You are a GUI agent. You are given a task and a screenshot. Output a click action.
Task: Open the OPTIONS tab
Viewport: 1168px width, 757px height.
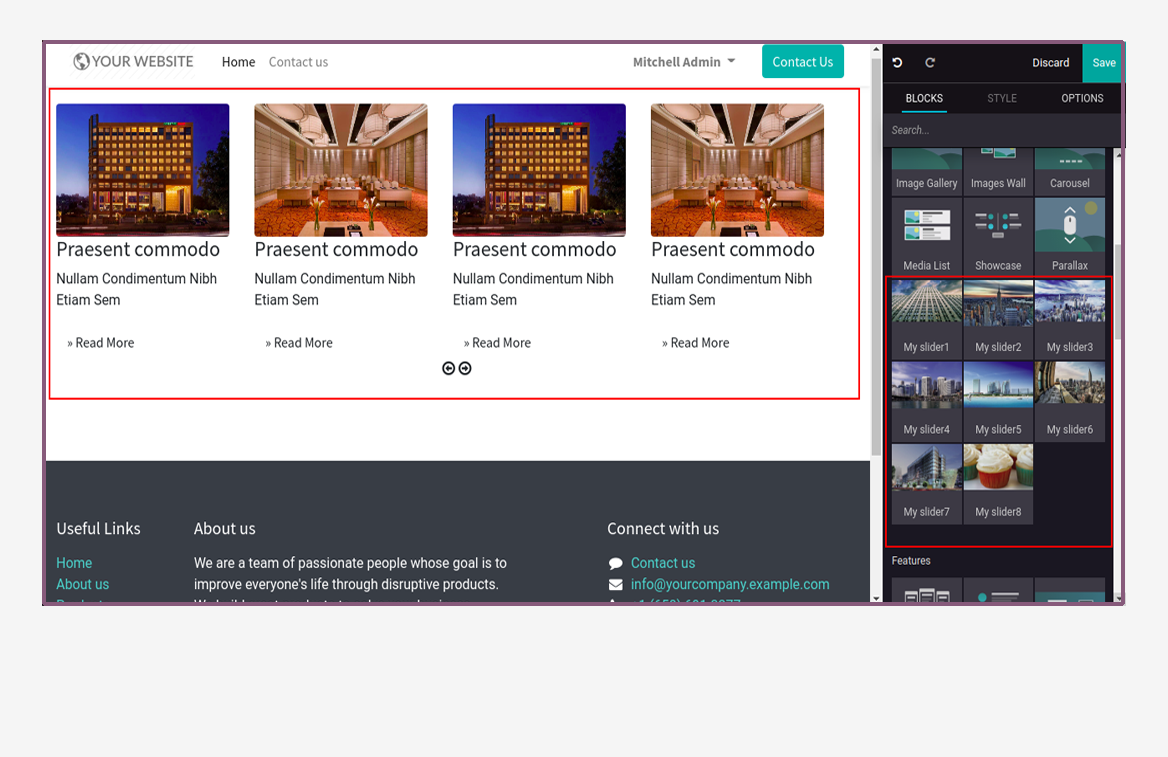pyautogui.click(x=1082, y=98)
